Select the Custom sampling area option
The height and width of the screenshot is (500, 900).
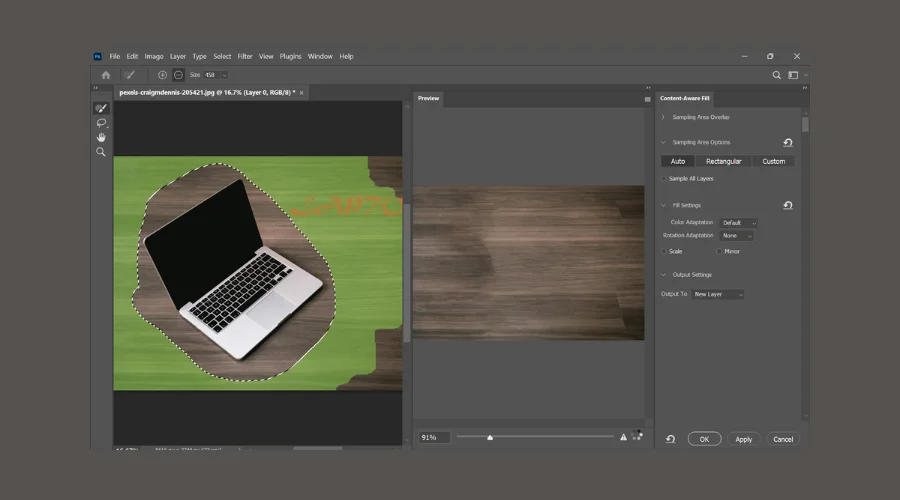tap(774, 161)
